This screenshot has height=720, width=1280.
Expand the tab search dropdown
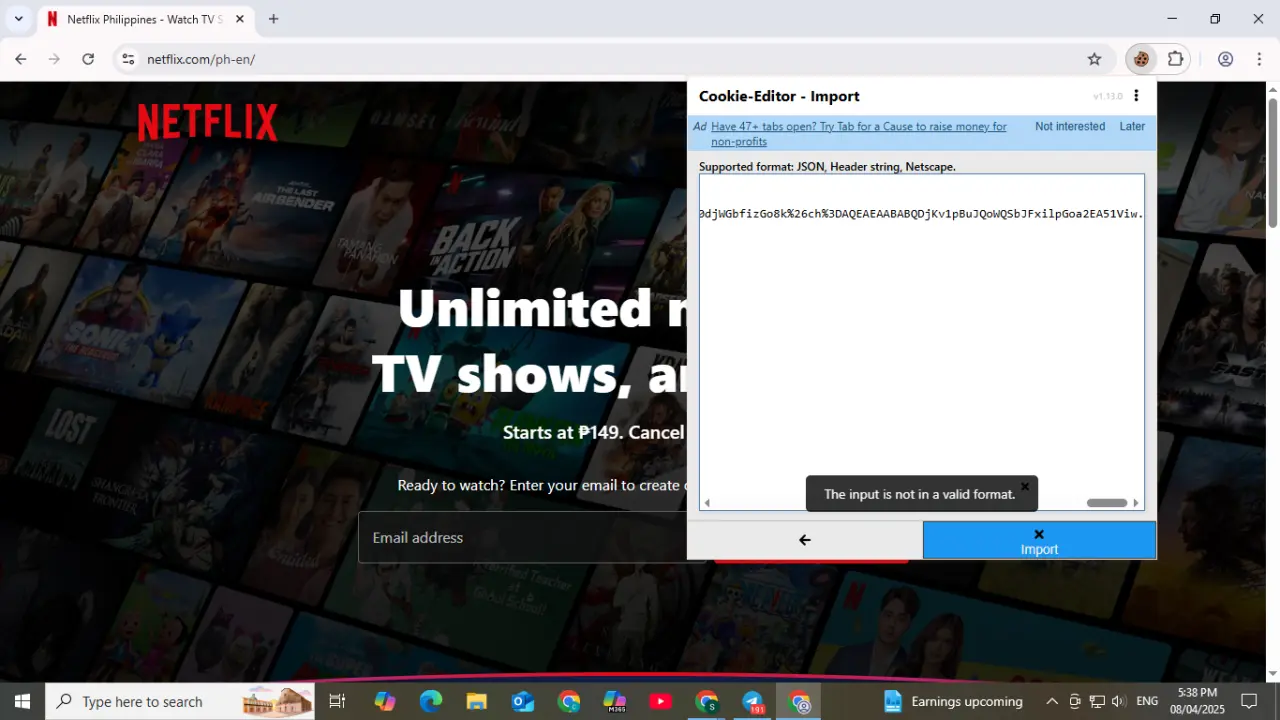coord(18,19)
